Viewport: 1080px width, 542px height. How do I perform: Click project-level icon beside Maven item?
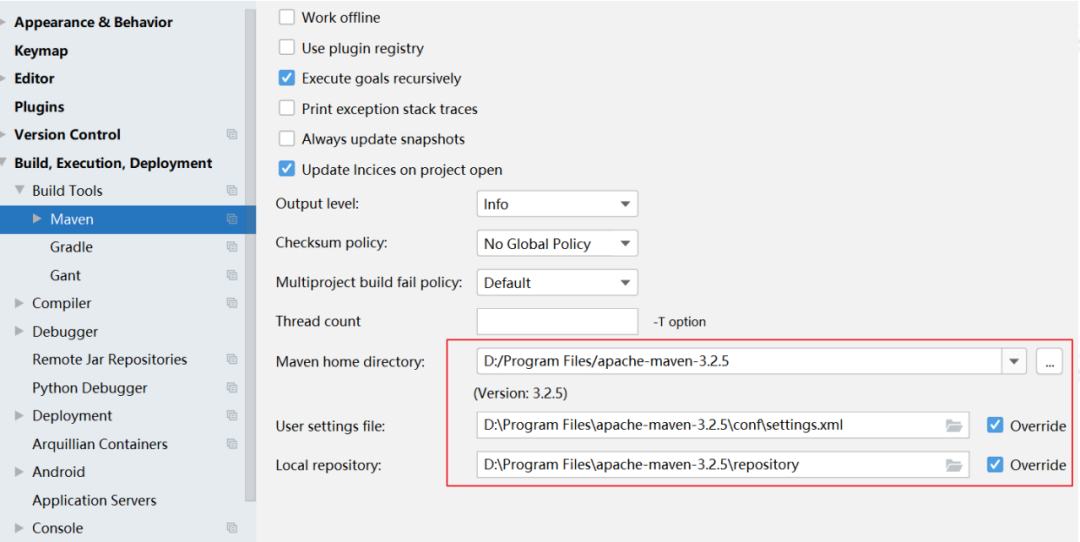232,219
